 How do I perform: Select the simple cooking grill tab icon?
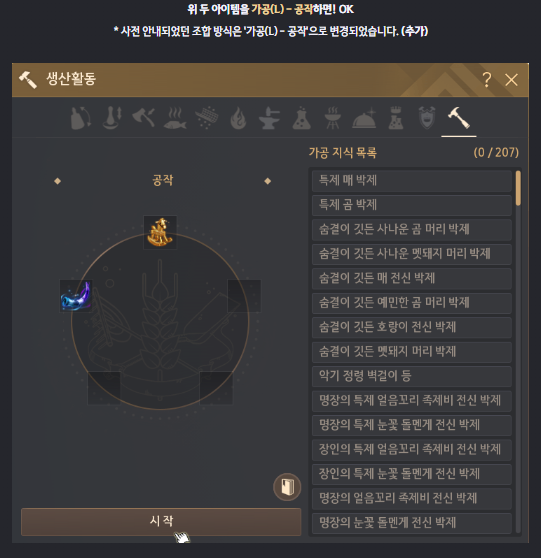[x=333, y=118]
